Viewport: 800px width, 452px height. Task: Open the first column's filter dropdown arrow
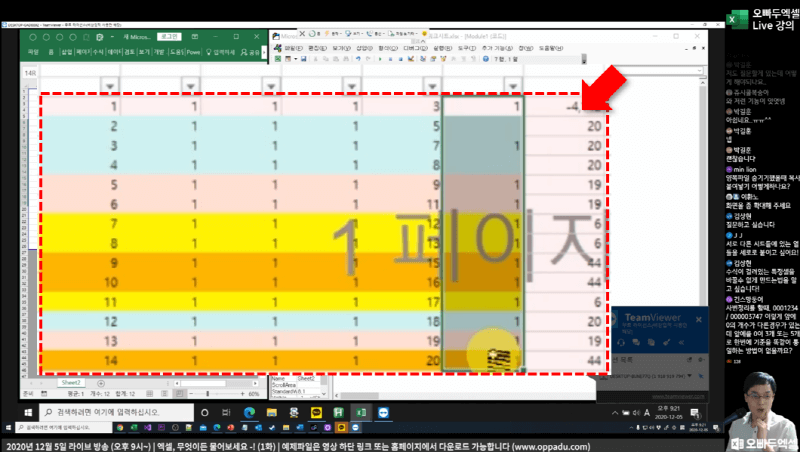click(x=111, y=83)
